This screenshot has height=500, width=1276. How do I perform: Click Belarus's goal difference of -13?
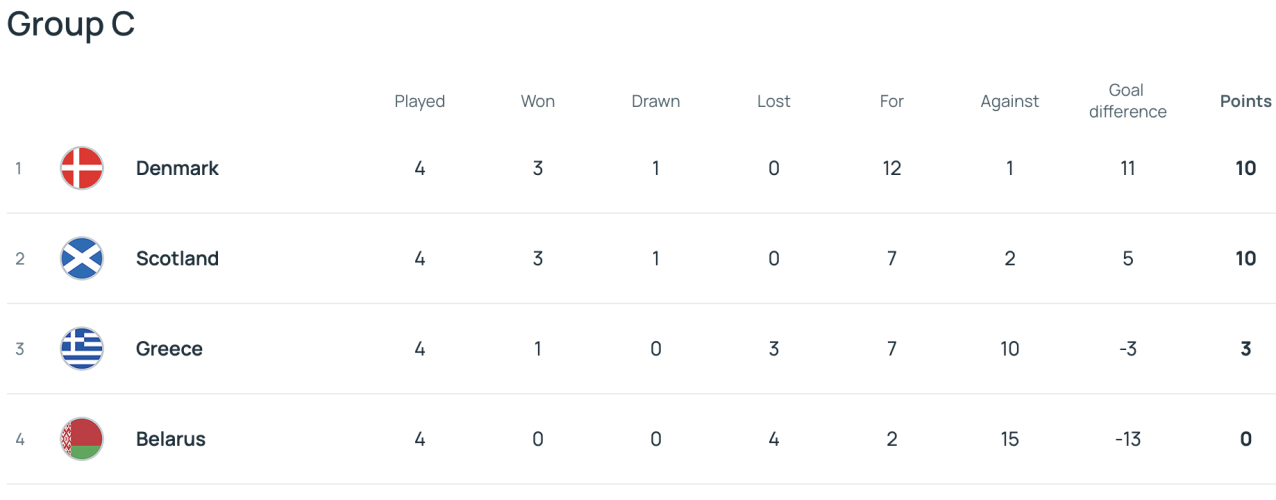(1127, 438)
